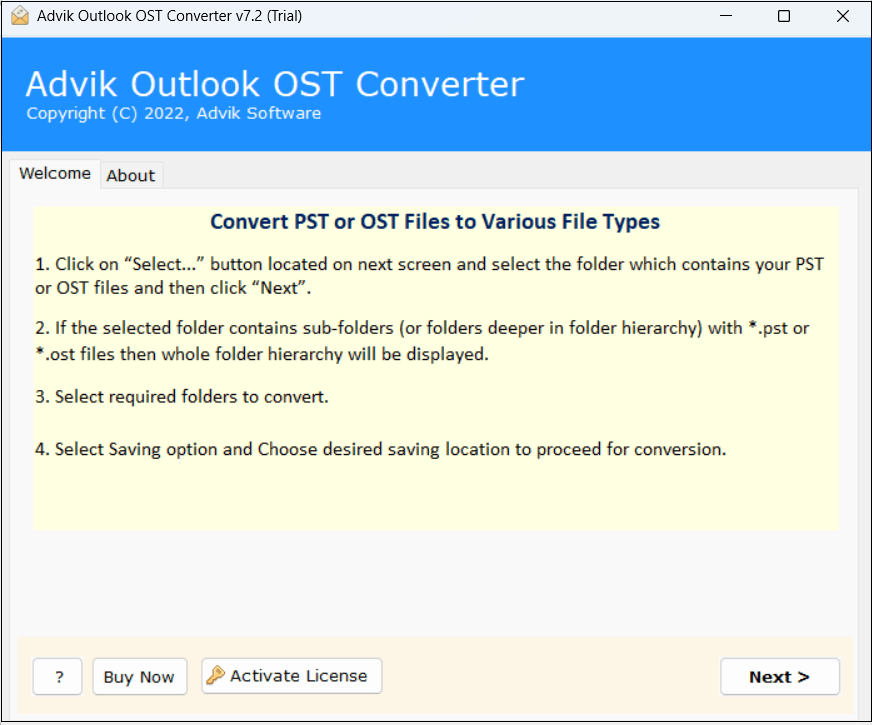Select the Welcome tab
Screen dimensions: 872x725
pos(54,173)
